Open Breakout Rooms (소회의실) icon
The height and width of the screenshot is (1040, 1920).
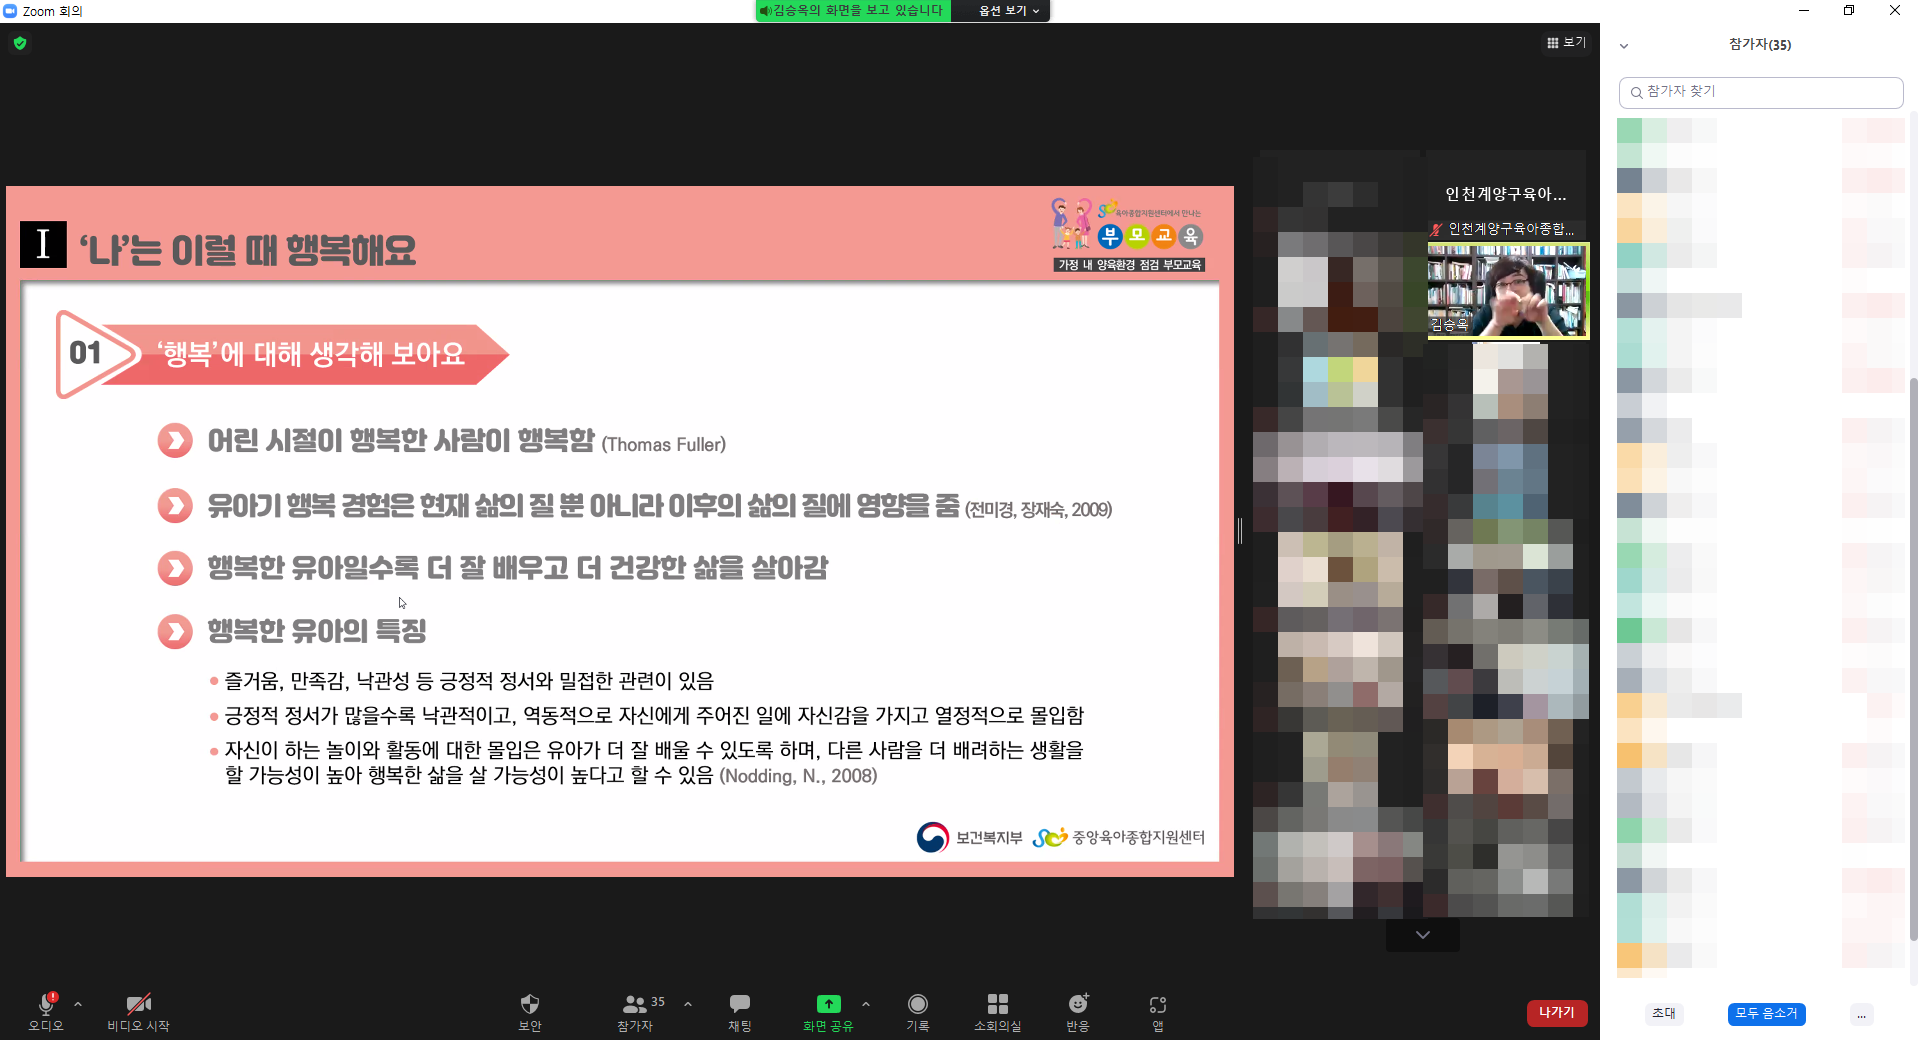pos(997,1004)
